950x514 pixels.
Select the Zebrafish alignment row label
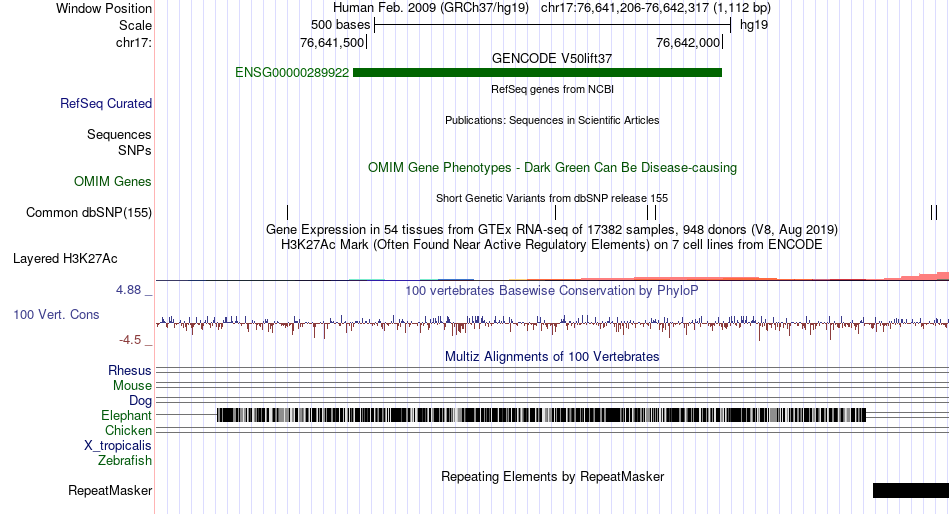point(125,461)
